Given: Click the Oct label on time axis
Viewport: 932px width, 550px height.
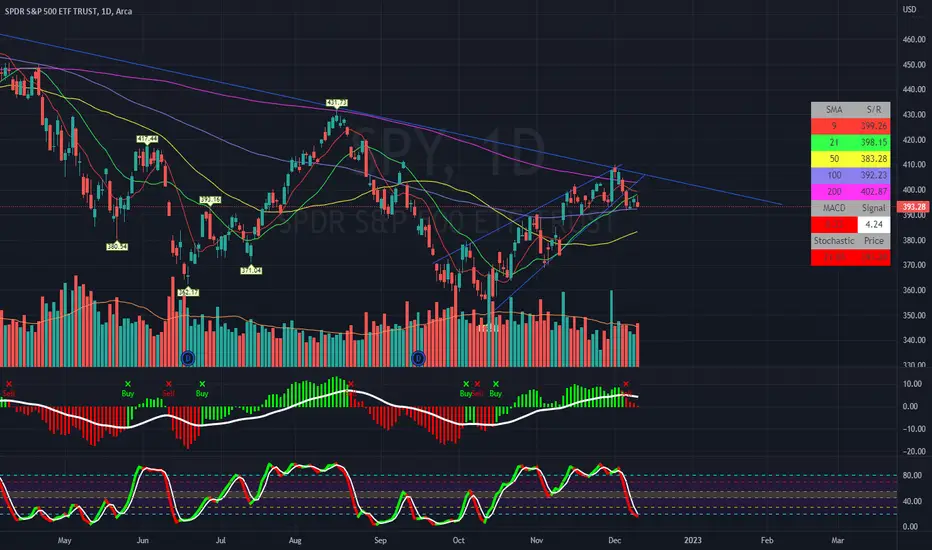Looking at the screenshot, I should [x=458, y=540].
